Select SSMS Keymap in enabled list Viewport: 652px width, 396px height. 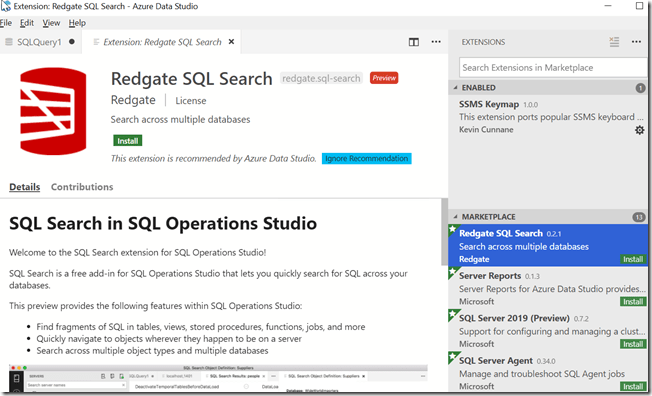(548, 117)
